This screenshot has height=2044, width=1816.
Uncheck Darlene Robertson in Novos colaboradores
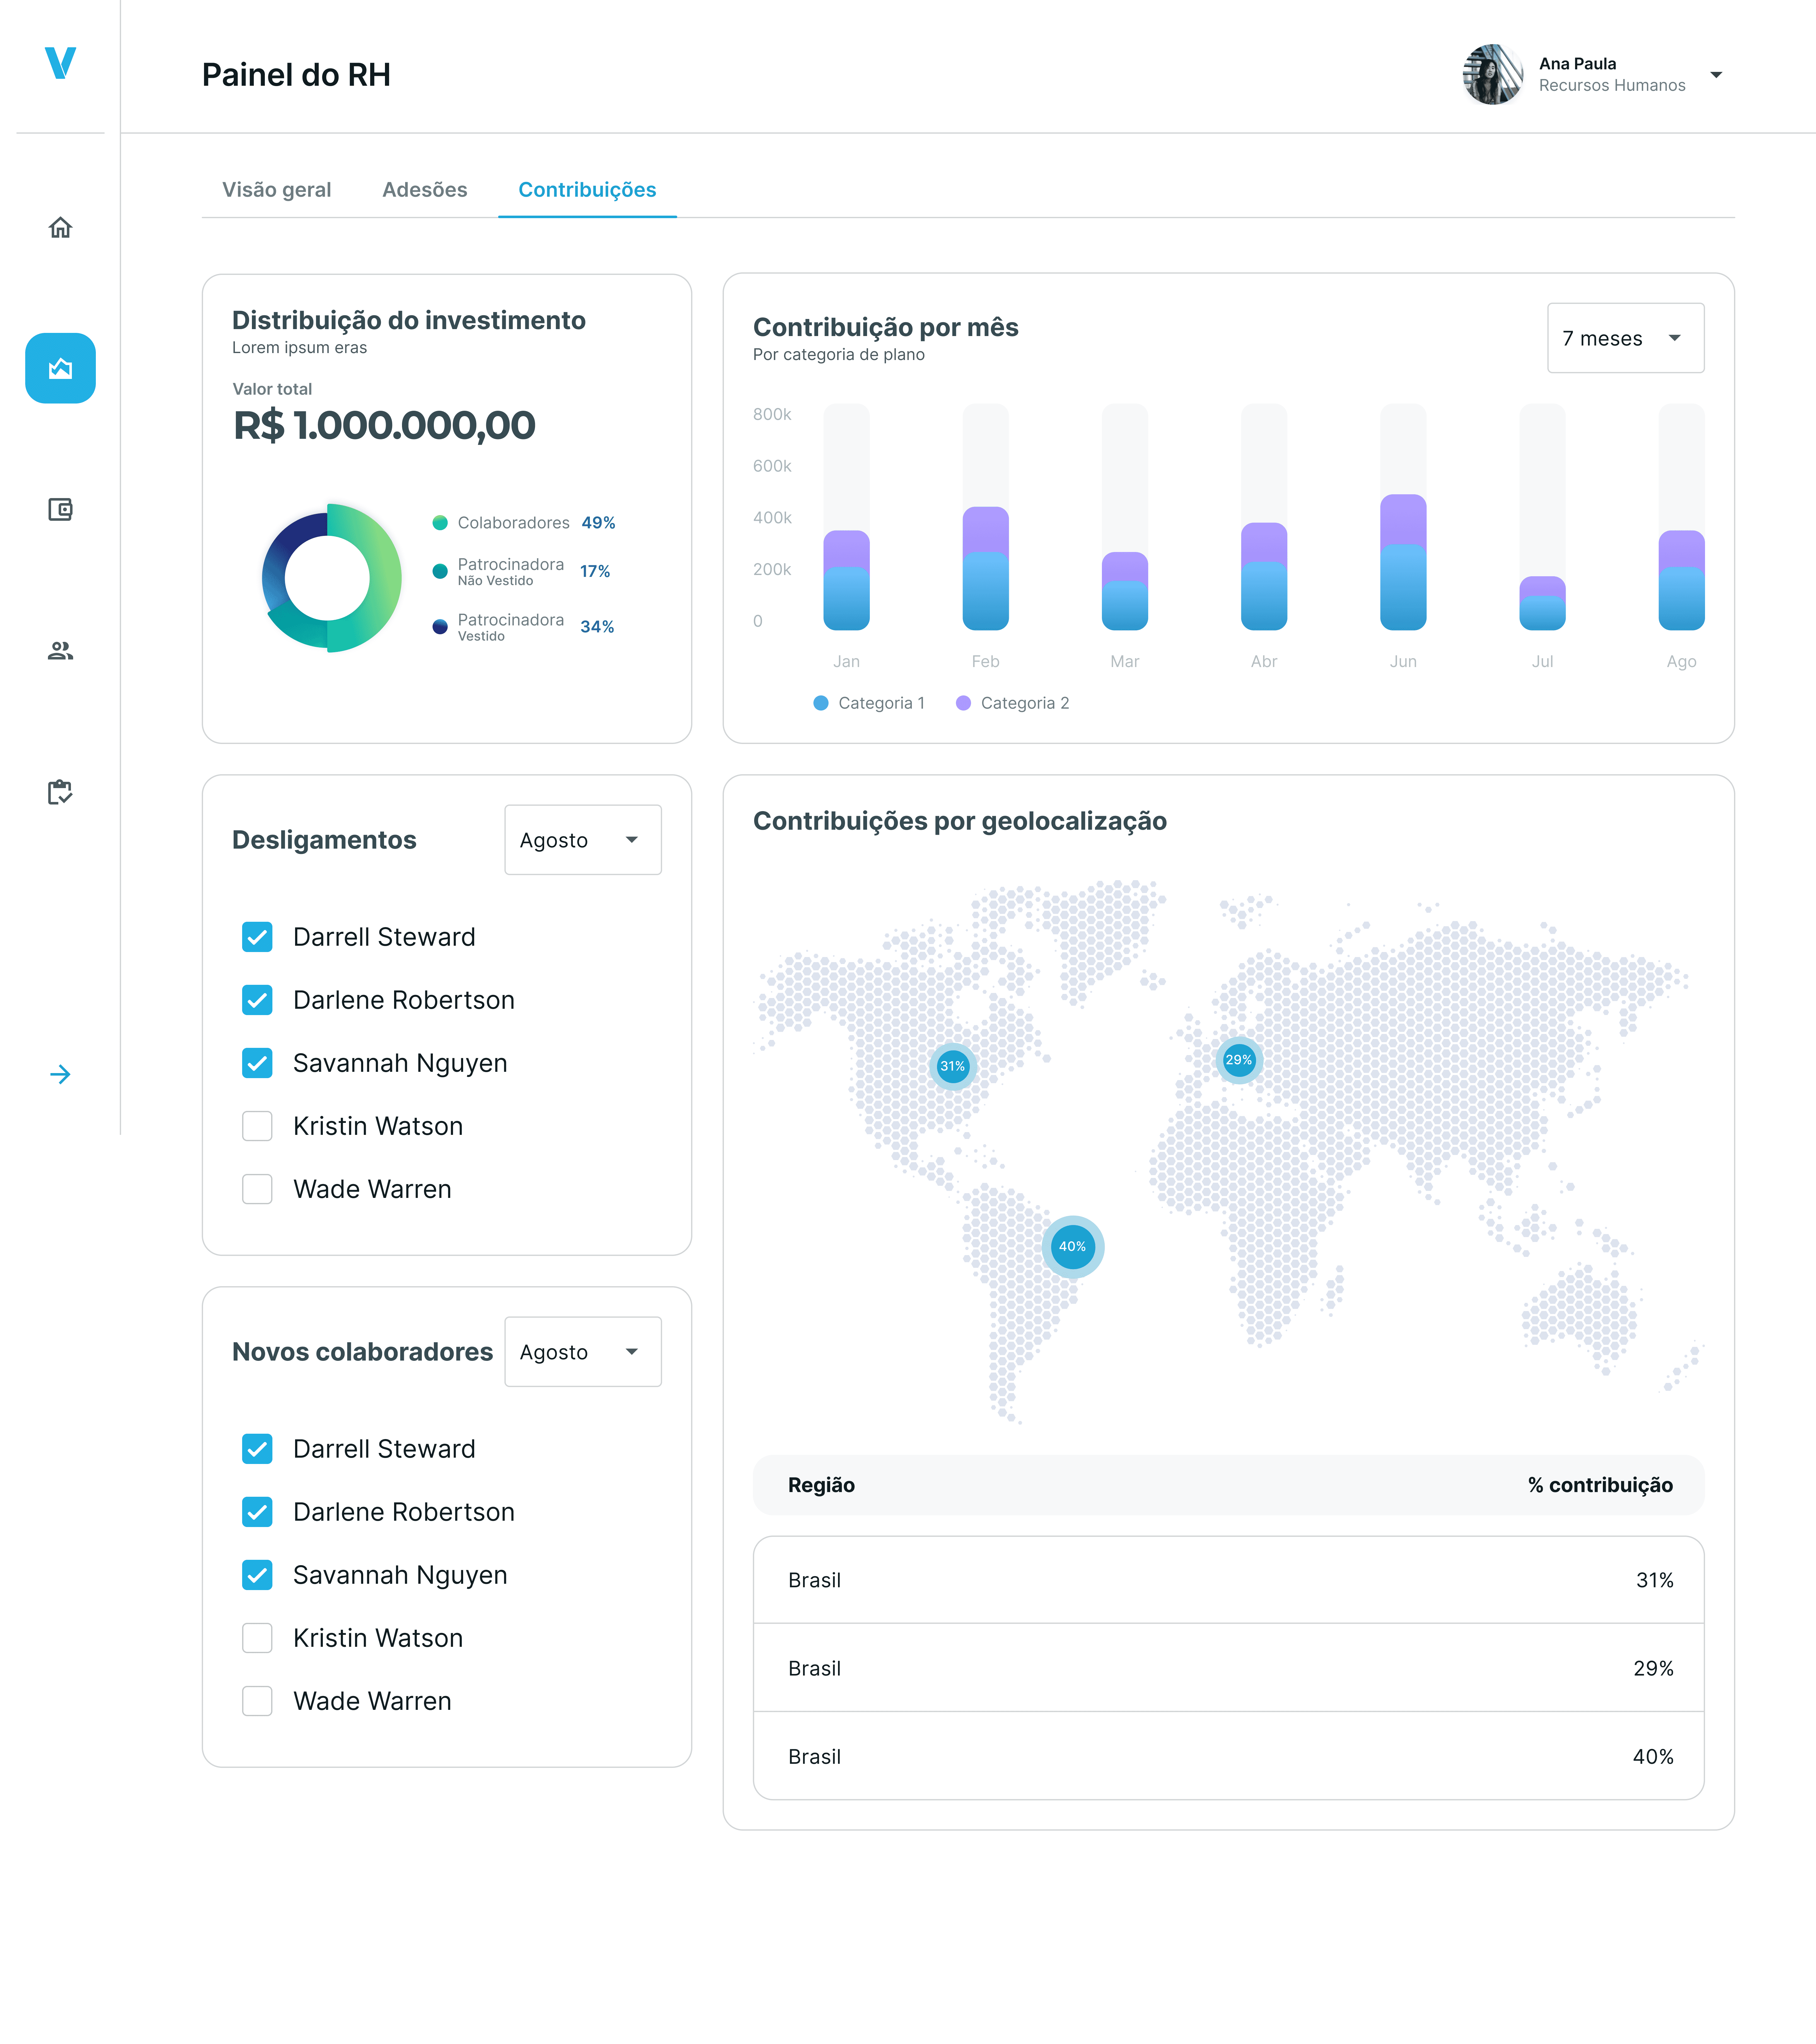click(x=257, y=1512)
